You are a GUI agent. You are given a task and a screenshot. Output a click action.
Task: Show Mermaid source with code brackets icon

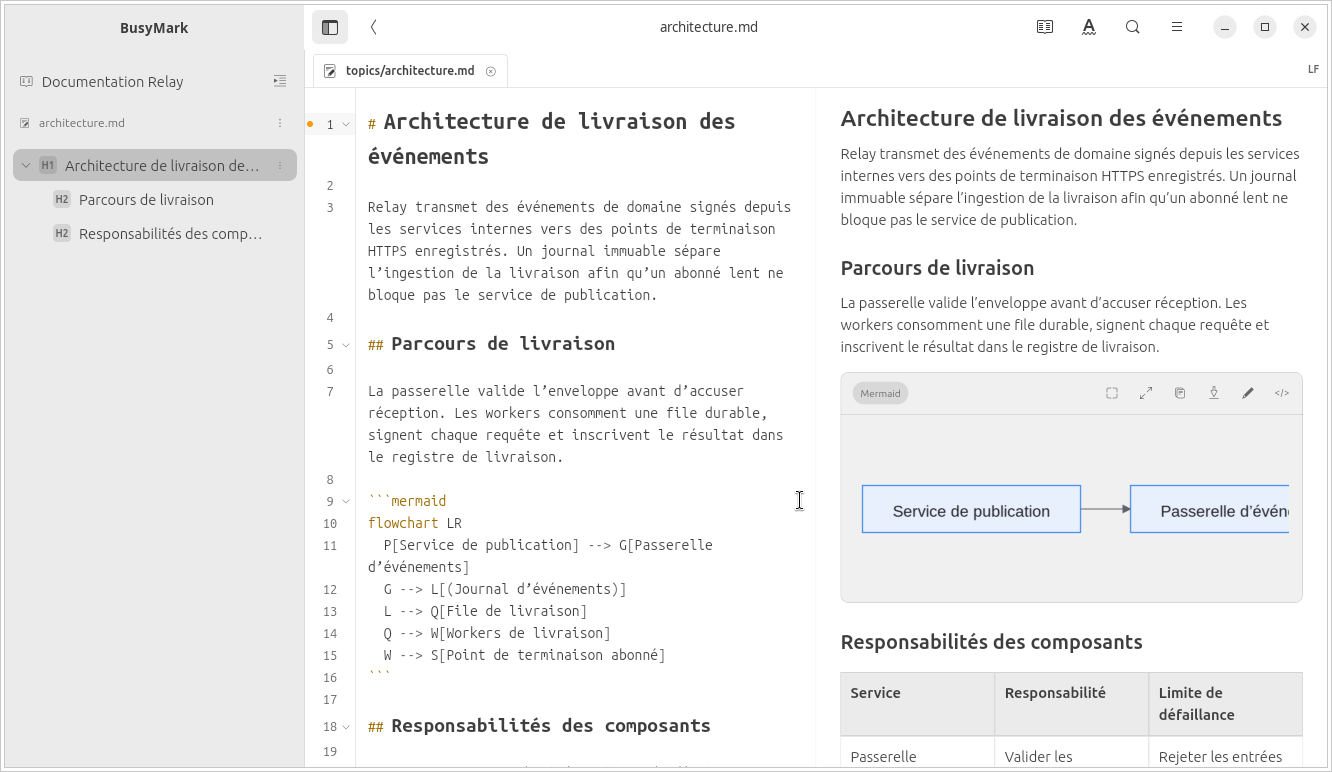click(x=1282, y=393)
